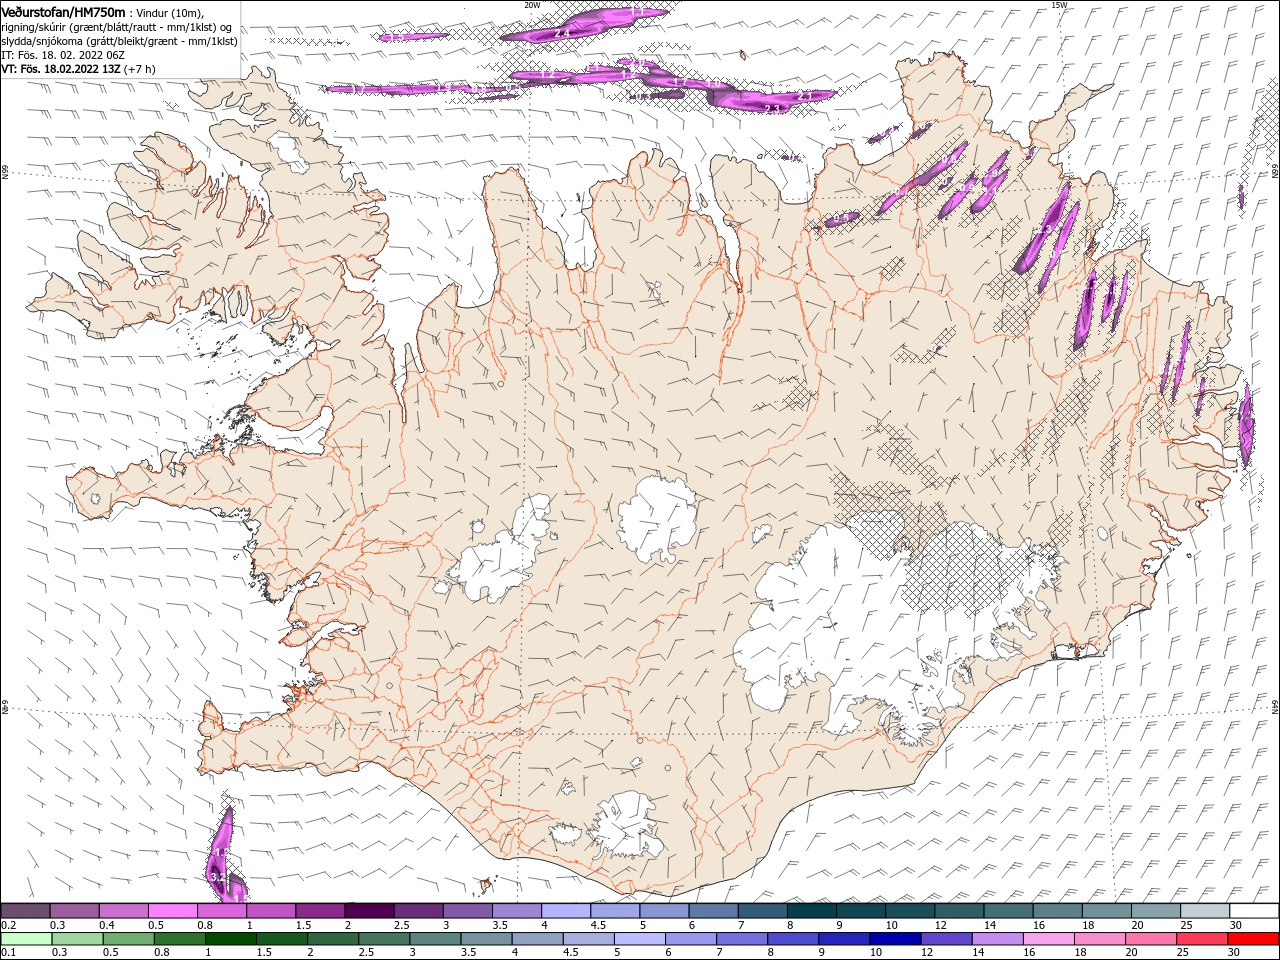Choose the pale grey swatch at 25 in the upper legend row
Screen dimensions: 1280x960
(1205, 911)
